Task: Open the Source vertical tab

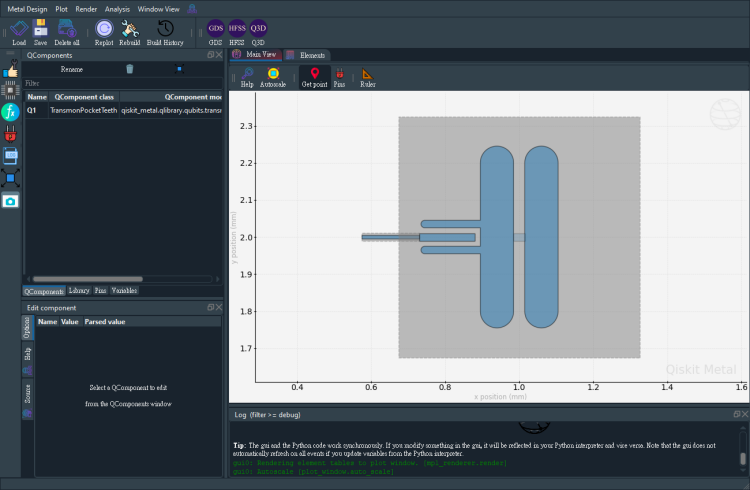Action: [27, 399]
